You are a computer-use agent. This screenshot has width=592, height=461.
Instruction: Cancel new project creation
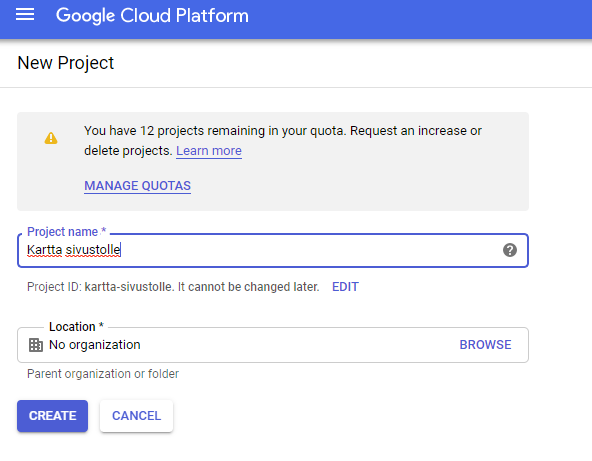(136, 416)
